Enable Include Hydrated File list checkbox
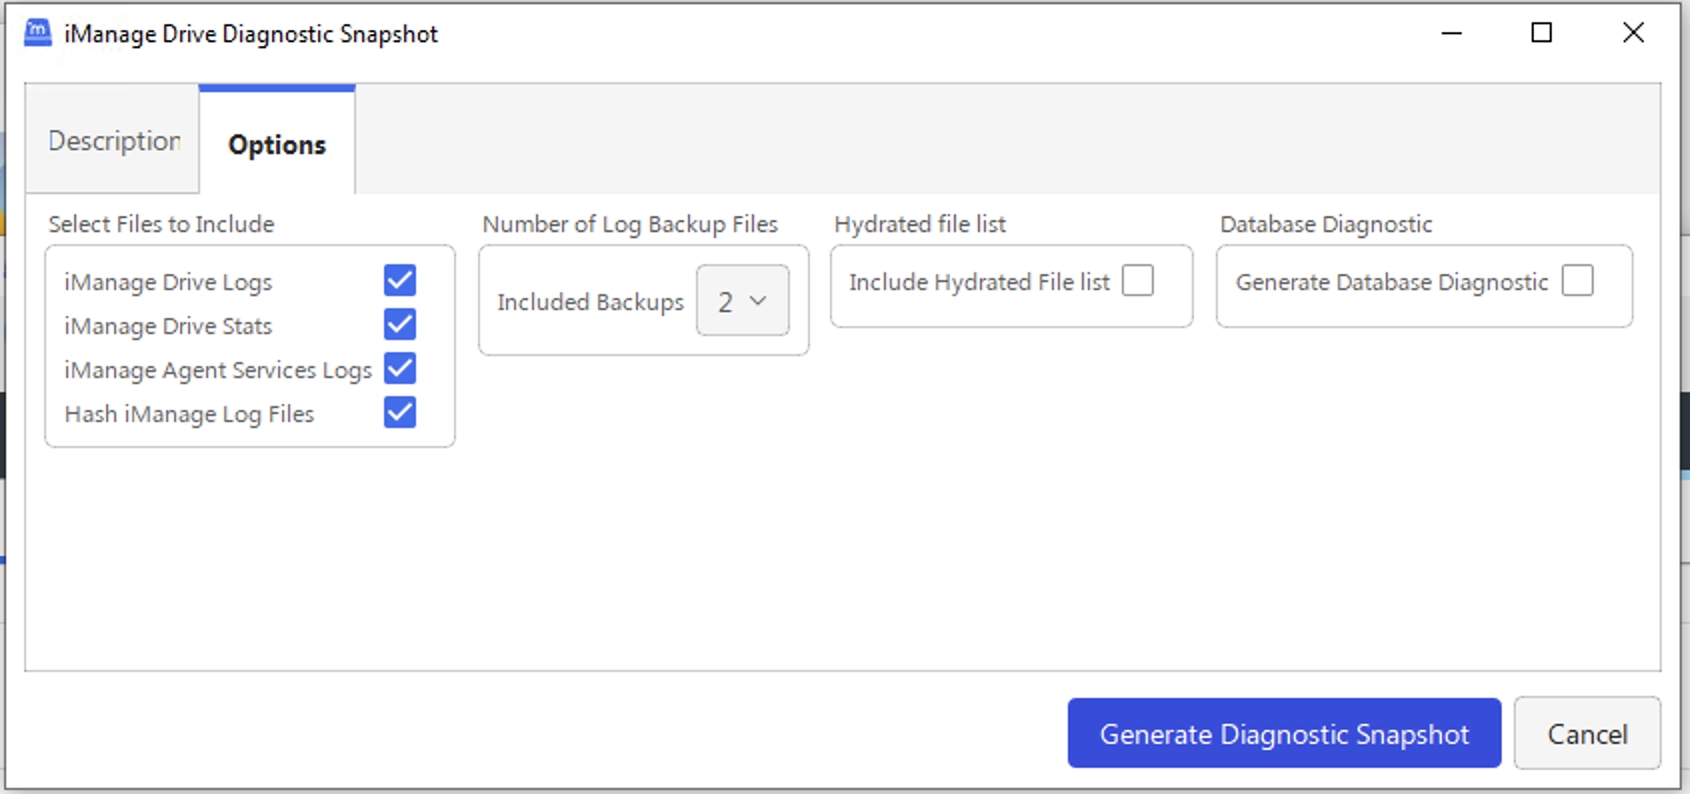Viewport: 1690px width, 794px height. click(x=1137, y=281)
